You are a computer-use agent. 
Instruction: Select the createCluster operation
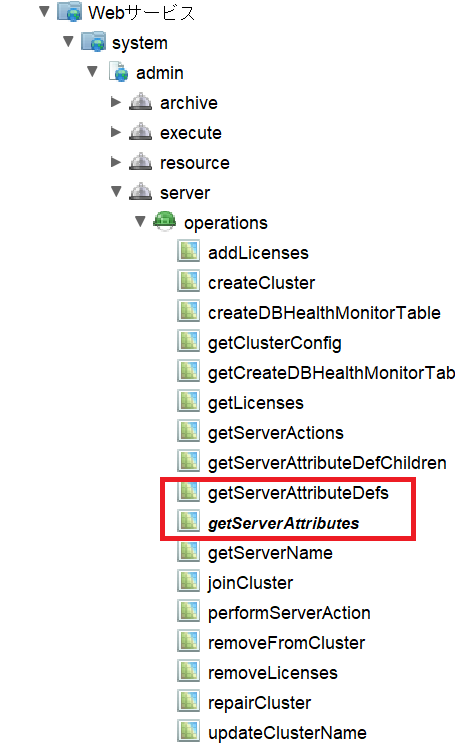(x=262, y=283)
